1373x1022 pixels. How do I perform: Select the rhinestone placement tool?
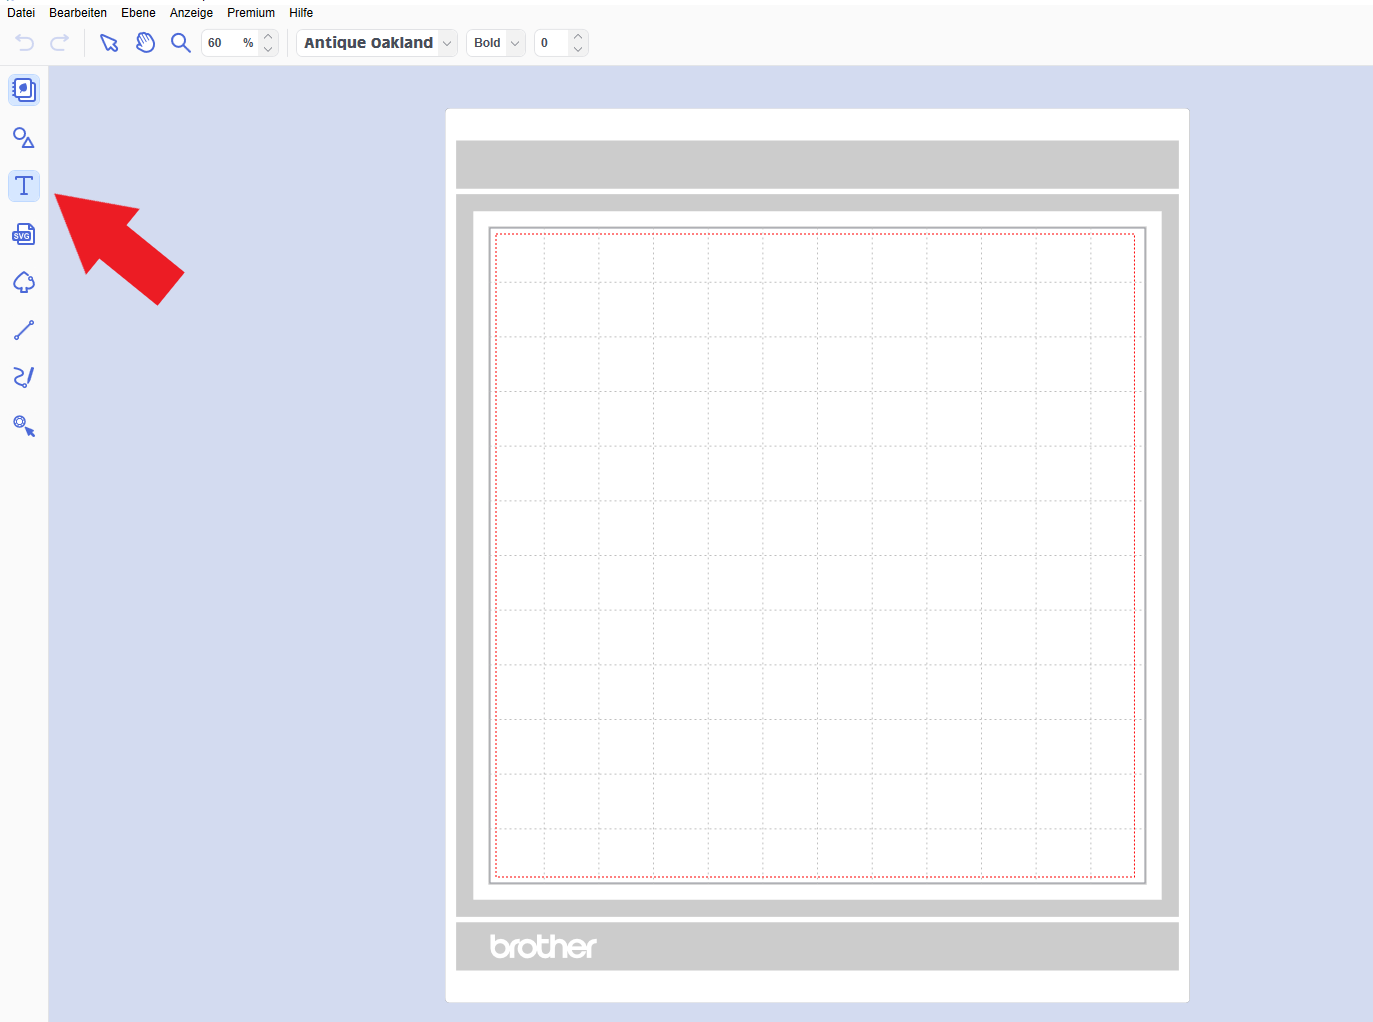(24, 426)
